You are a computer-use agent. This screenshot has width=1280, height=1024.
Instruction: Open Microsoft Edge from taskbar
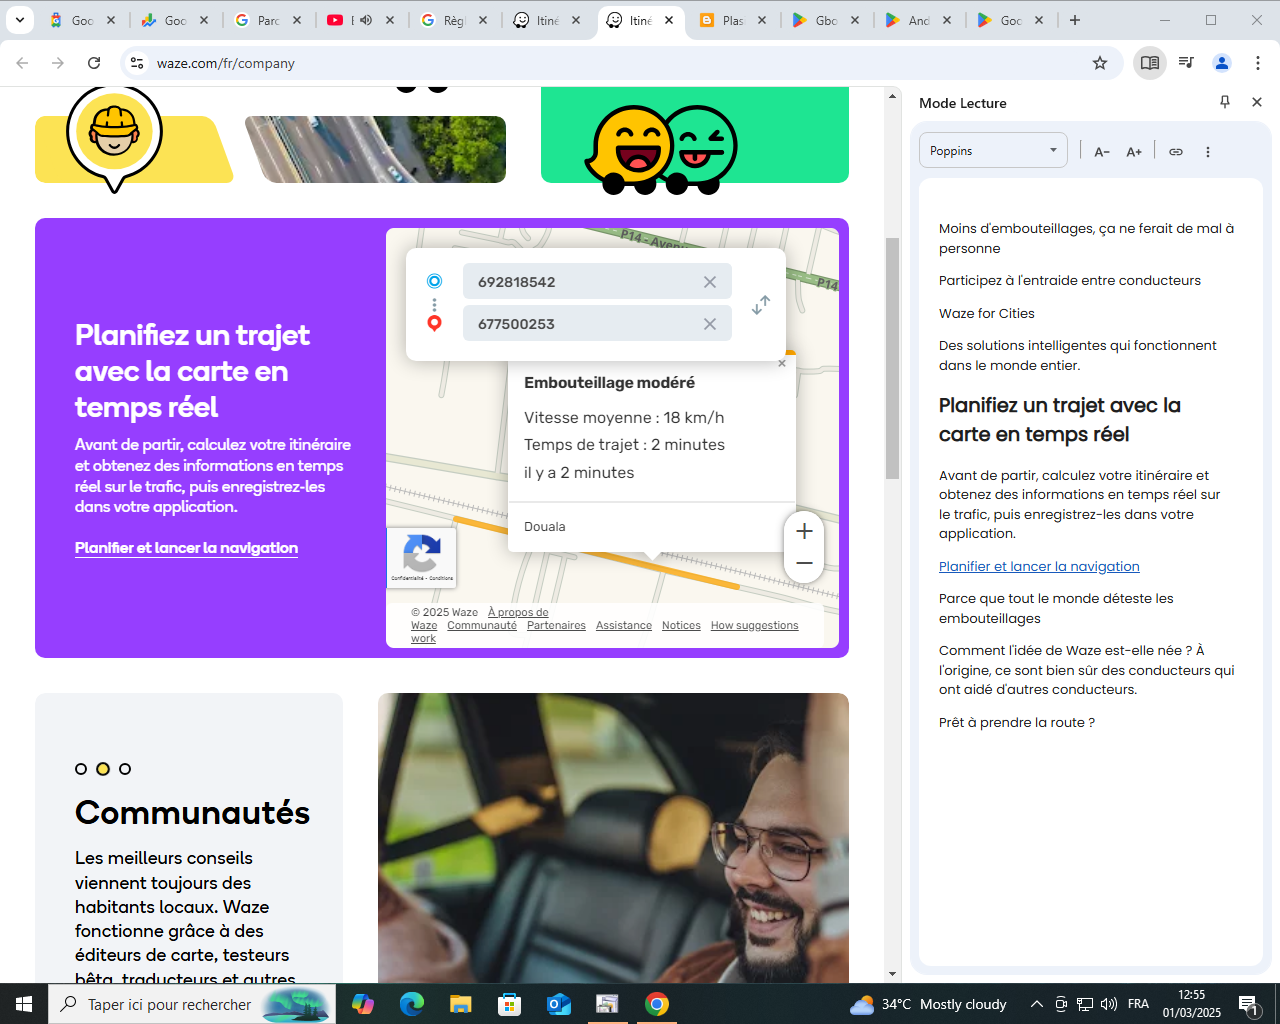coord(412,1004)
